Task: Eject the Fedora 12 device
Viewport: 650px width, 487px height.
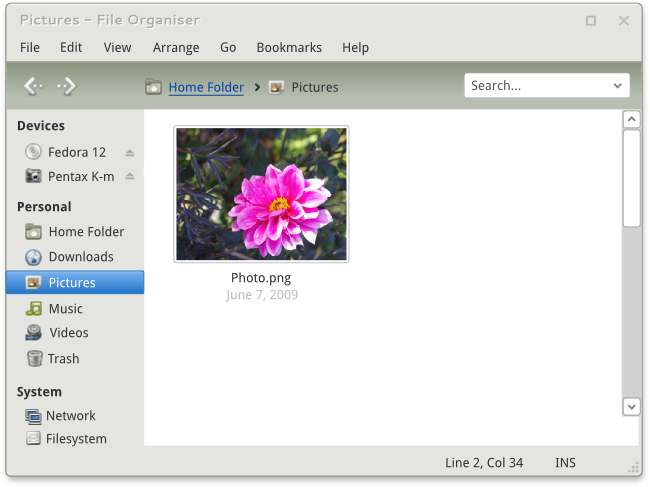Action: (130, 153)
